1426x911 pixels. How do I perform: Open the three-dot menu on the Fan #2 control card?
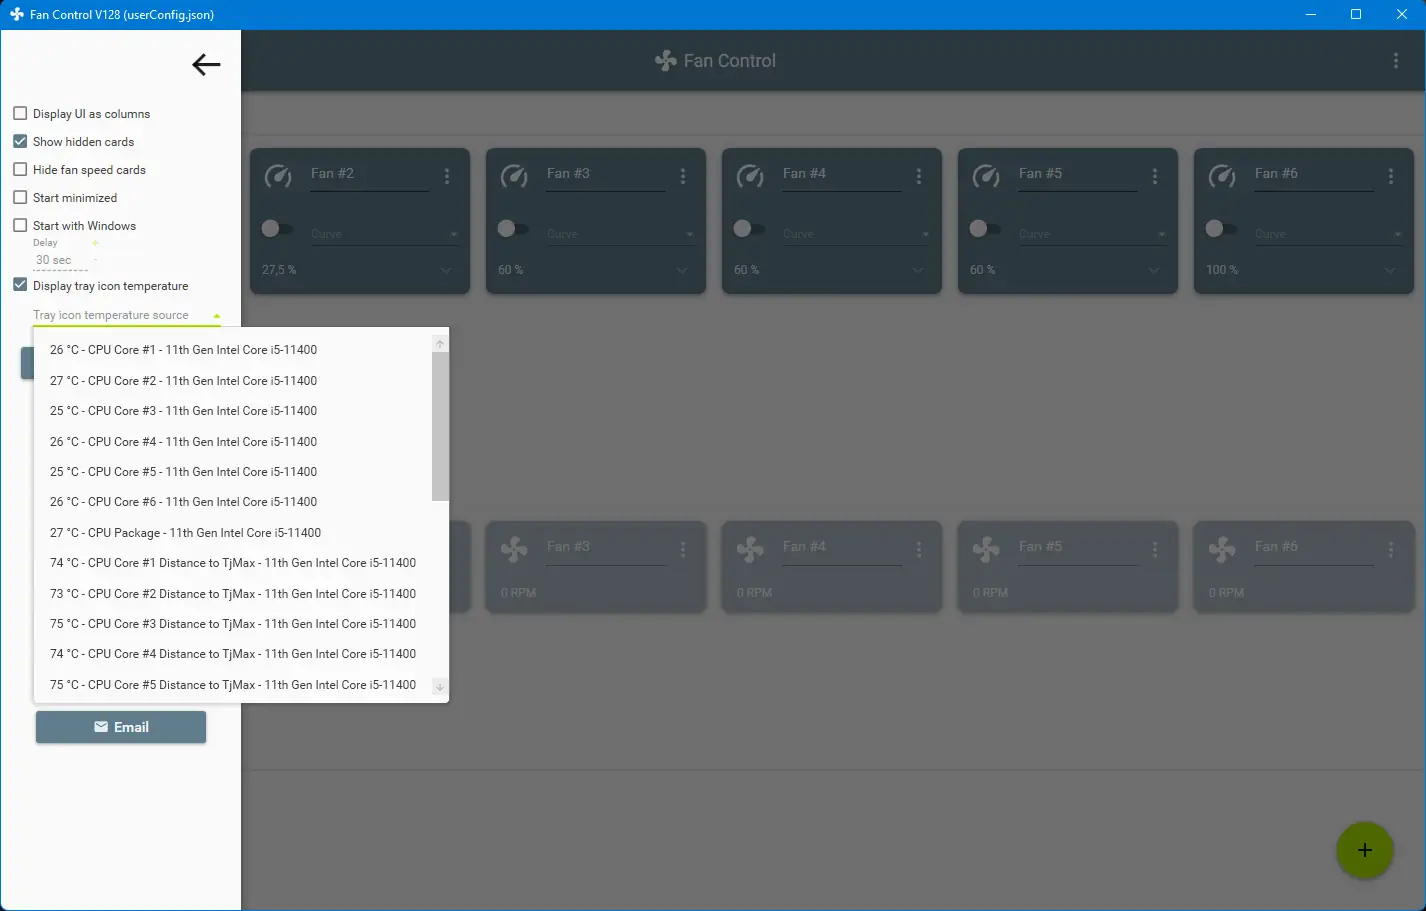tap(447, 176)
